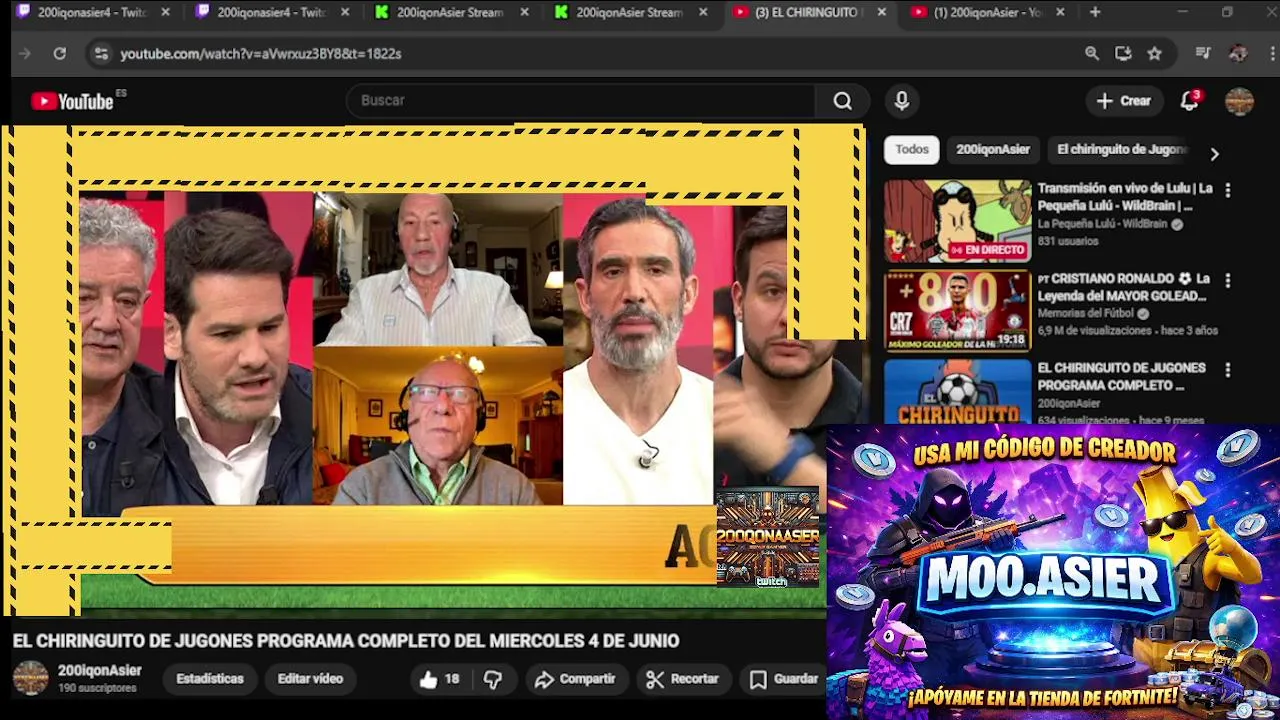Viewport: 1280px width, 720px height.
Task: Click the search magnifier button
Action: pyautogui.click(x=842, y=100)
